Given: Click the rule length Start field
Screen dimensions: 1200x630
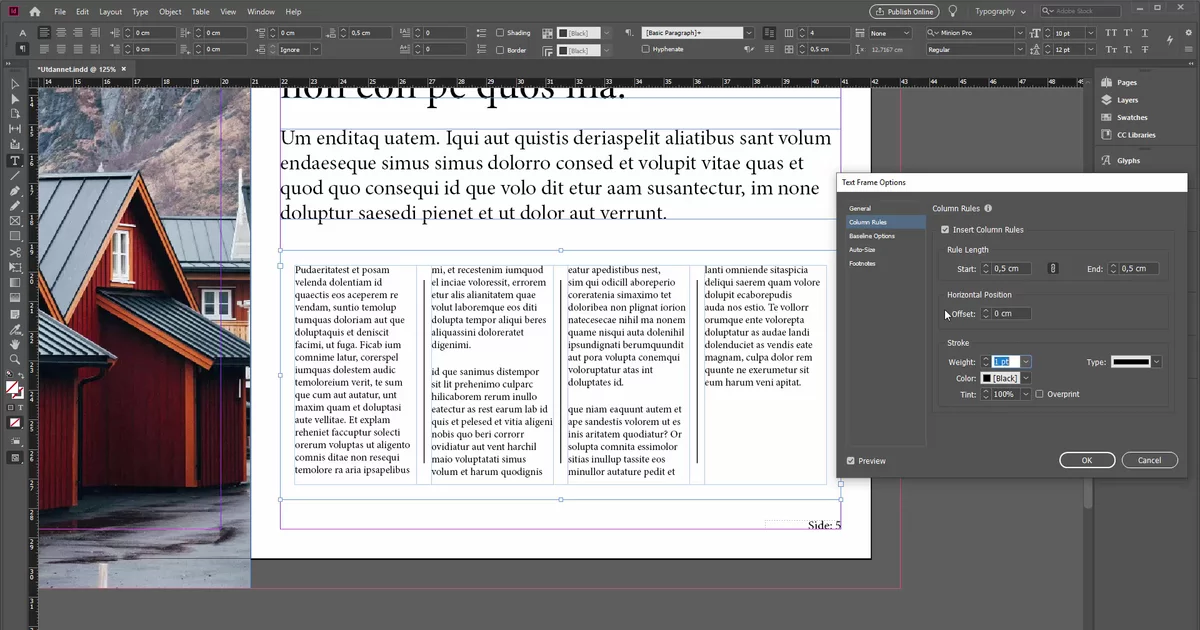Looking at the screenshot, I should tap(1012, 268).
